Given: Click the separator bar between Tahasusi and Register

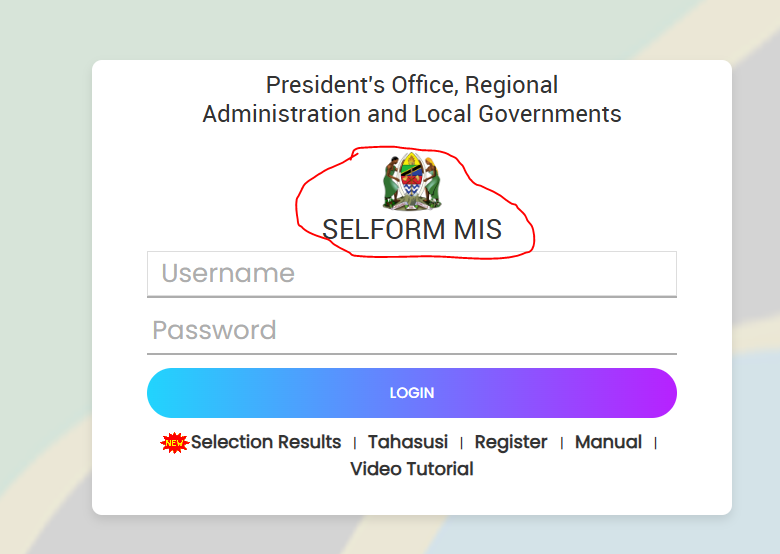Looking at the screenshot, I should [x=462, y=443].
